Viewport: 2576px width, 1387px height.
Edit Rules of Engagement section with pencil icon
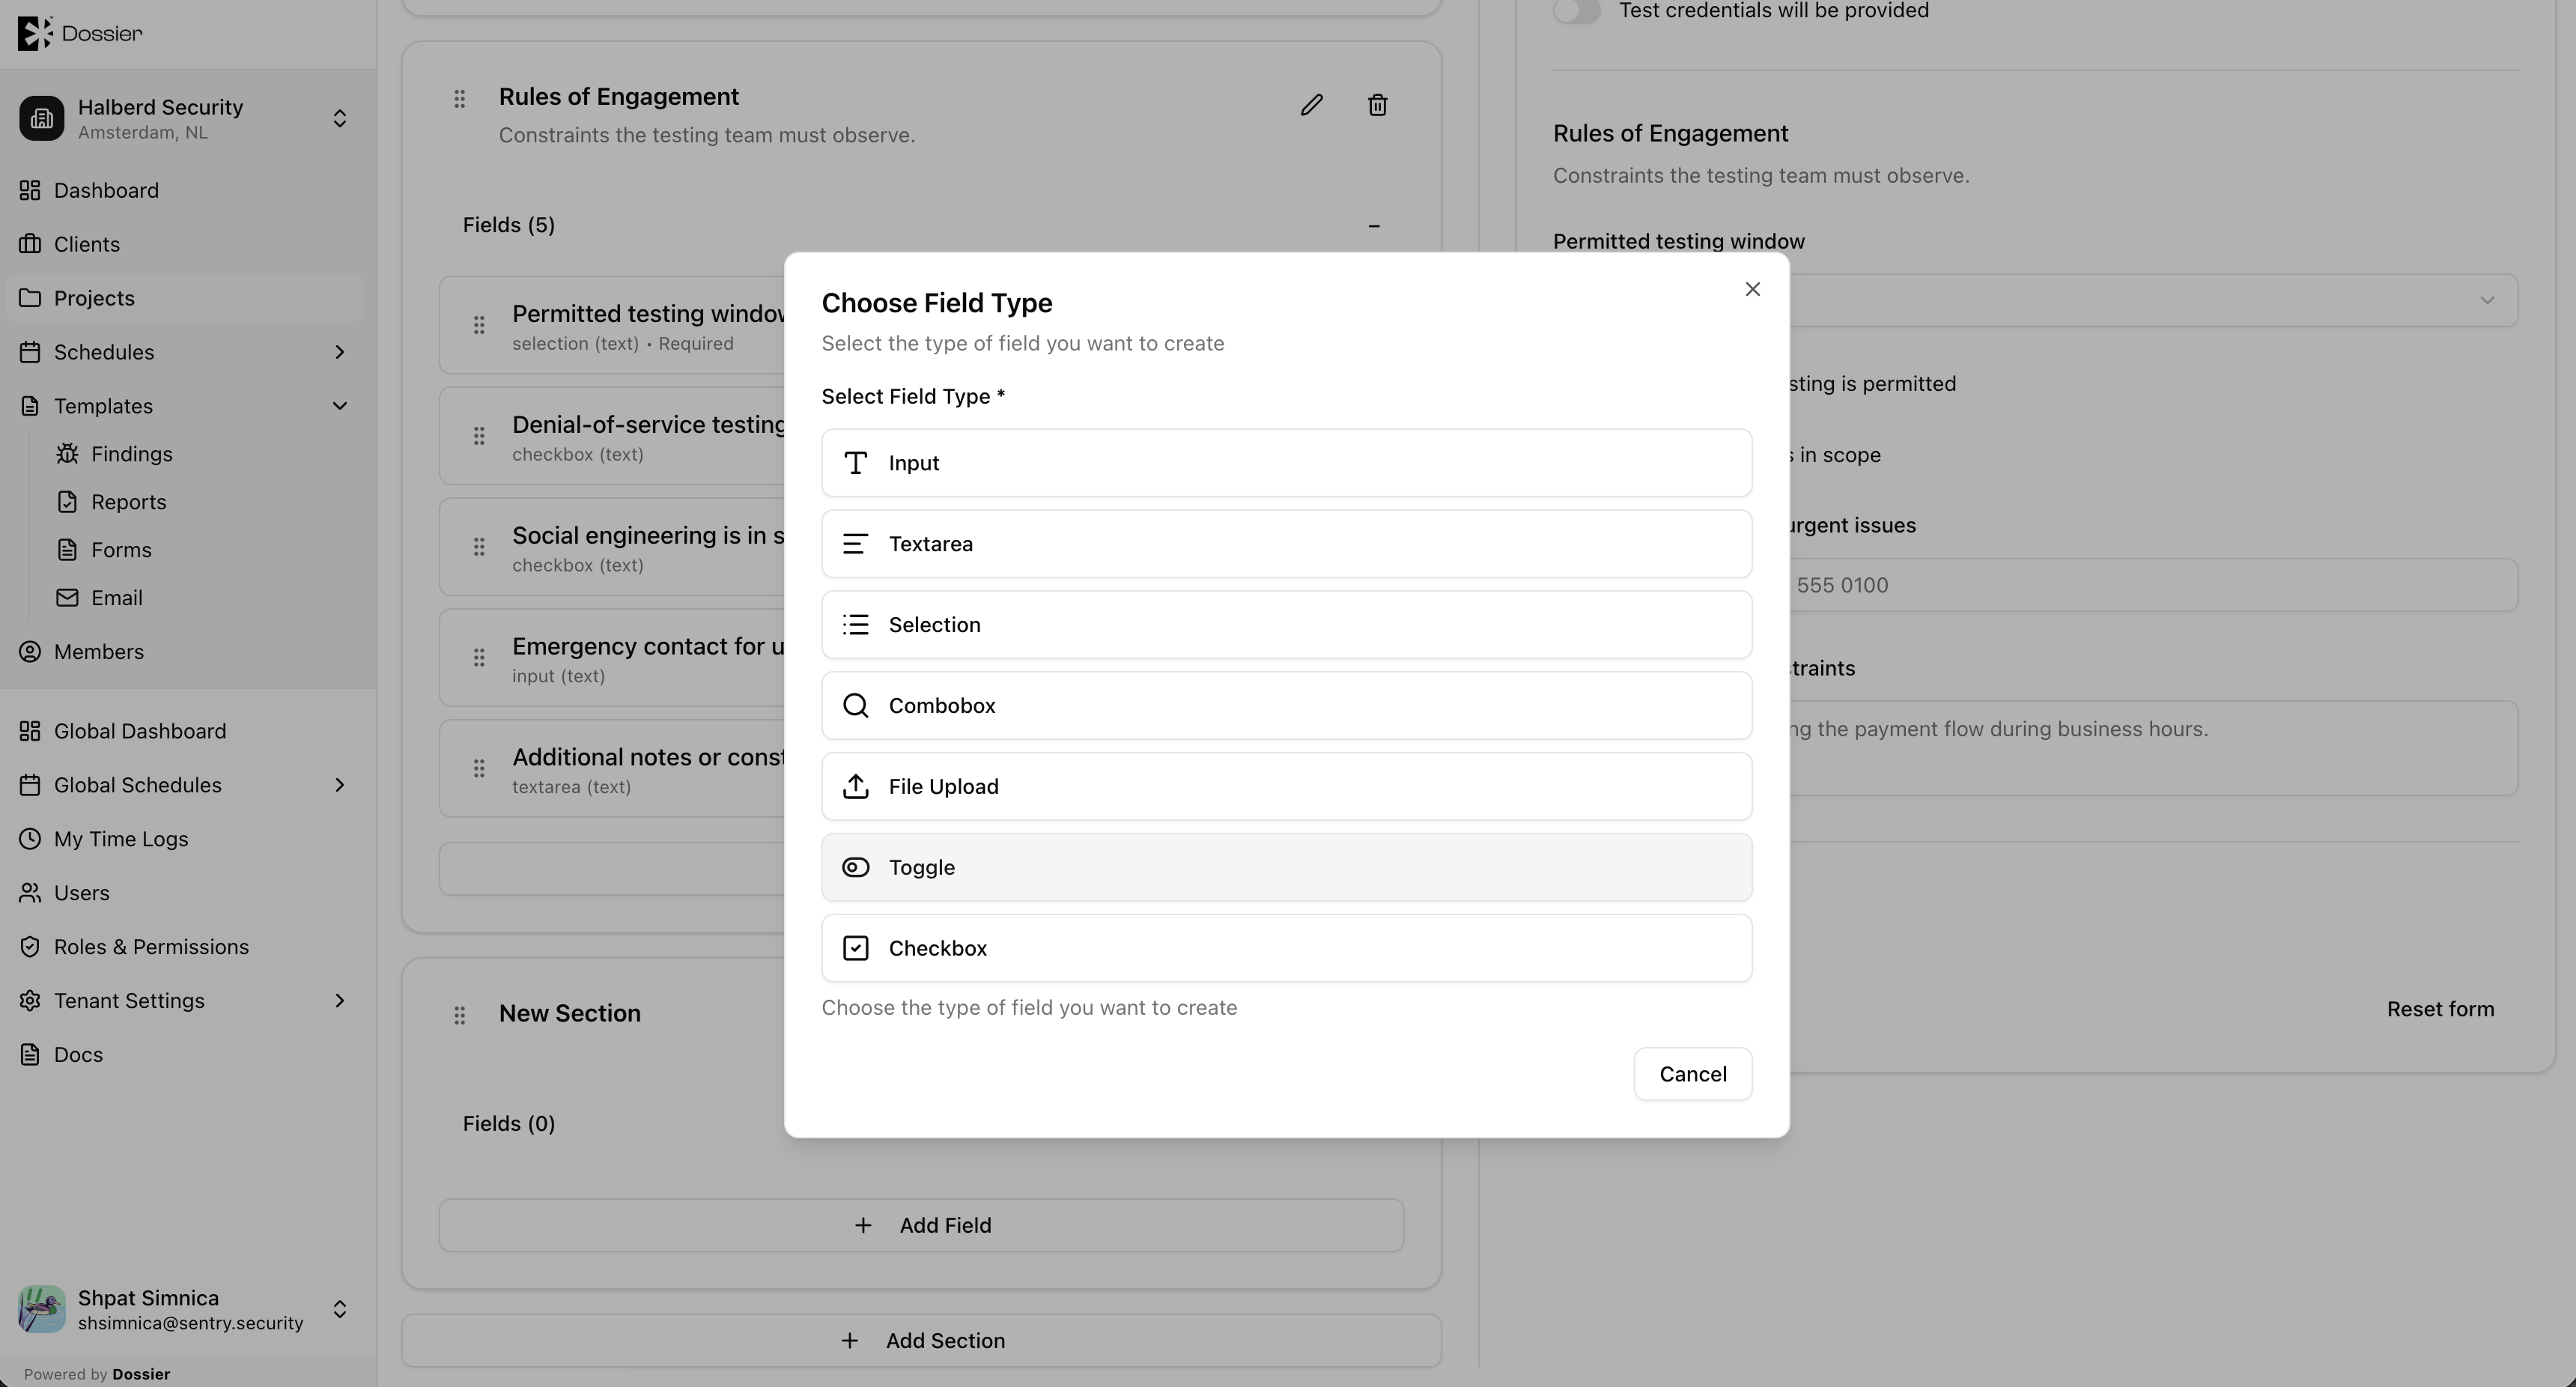click(1311, 105)
